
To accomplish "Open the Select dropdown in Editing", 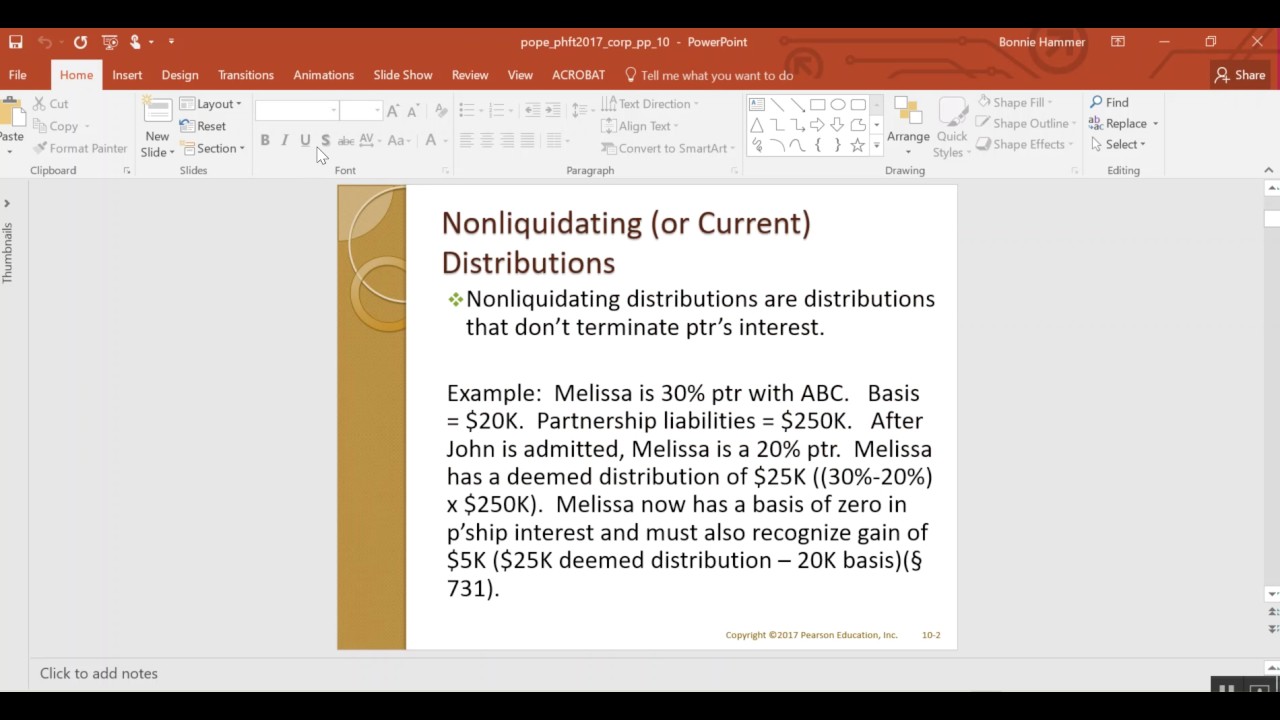I will point(1117,144).
